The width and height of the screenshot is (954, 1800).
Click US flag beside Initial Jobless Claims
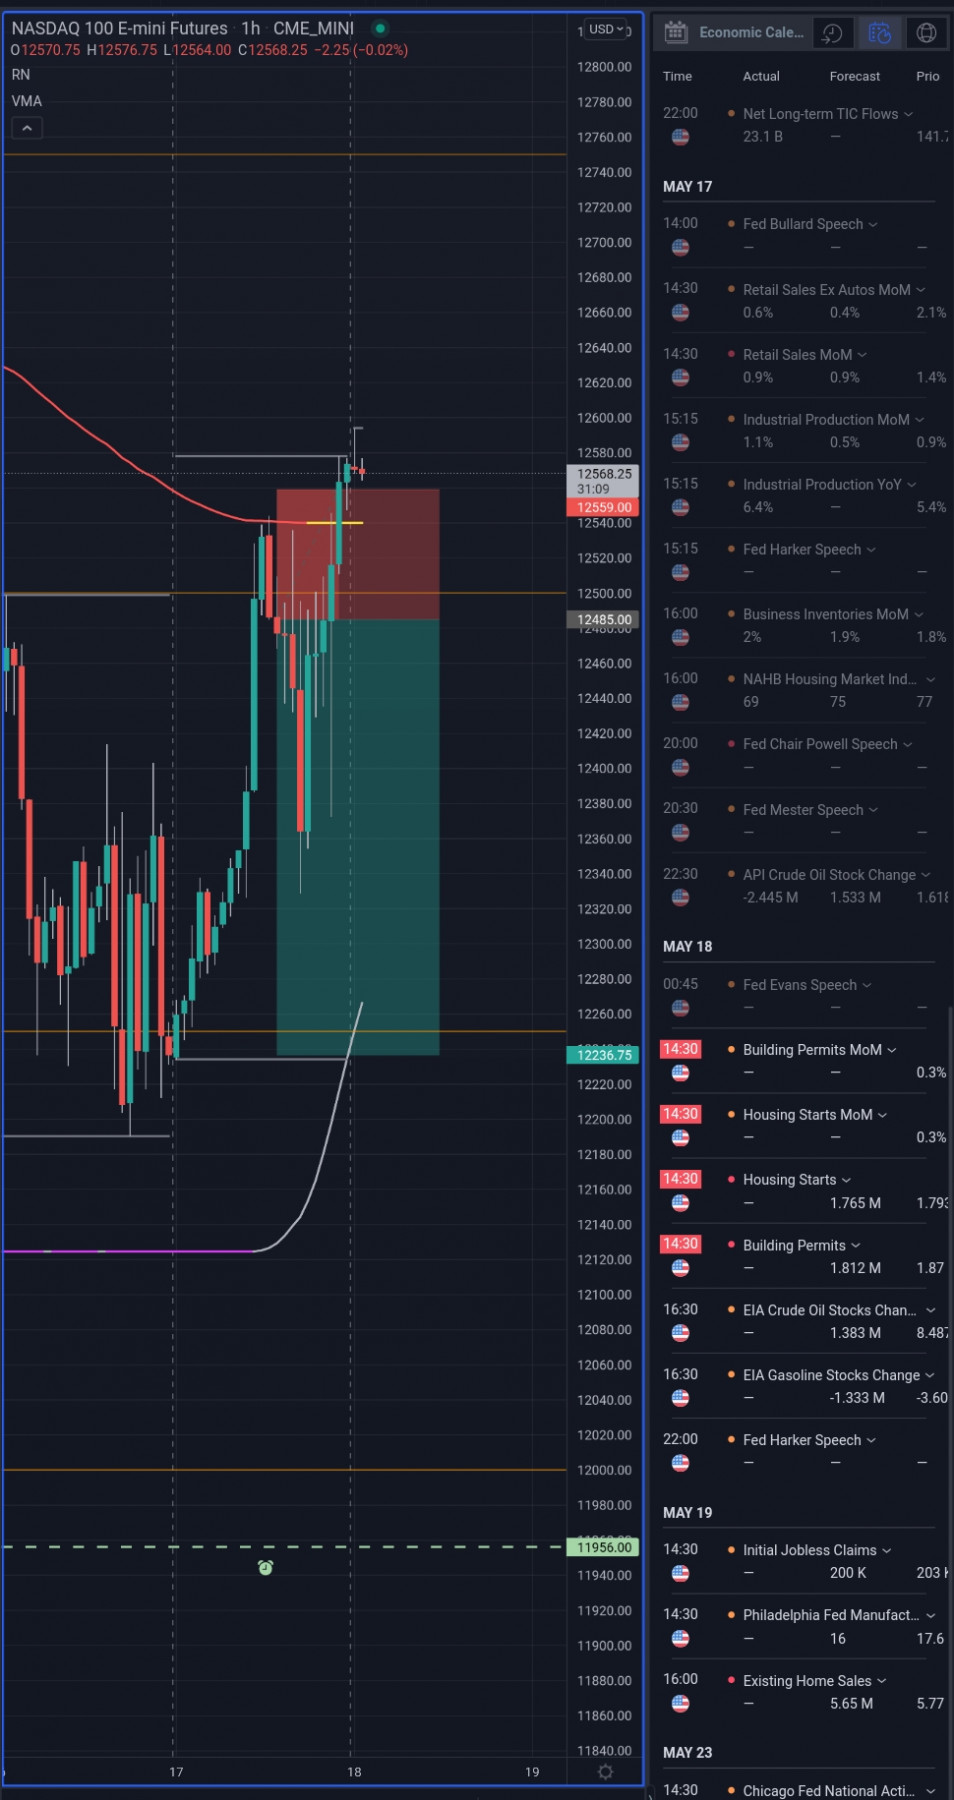click(680, 1572)
